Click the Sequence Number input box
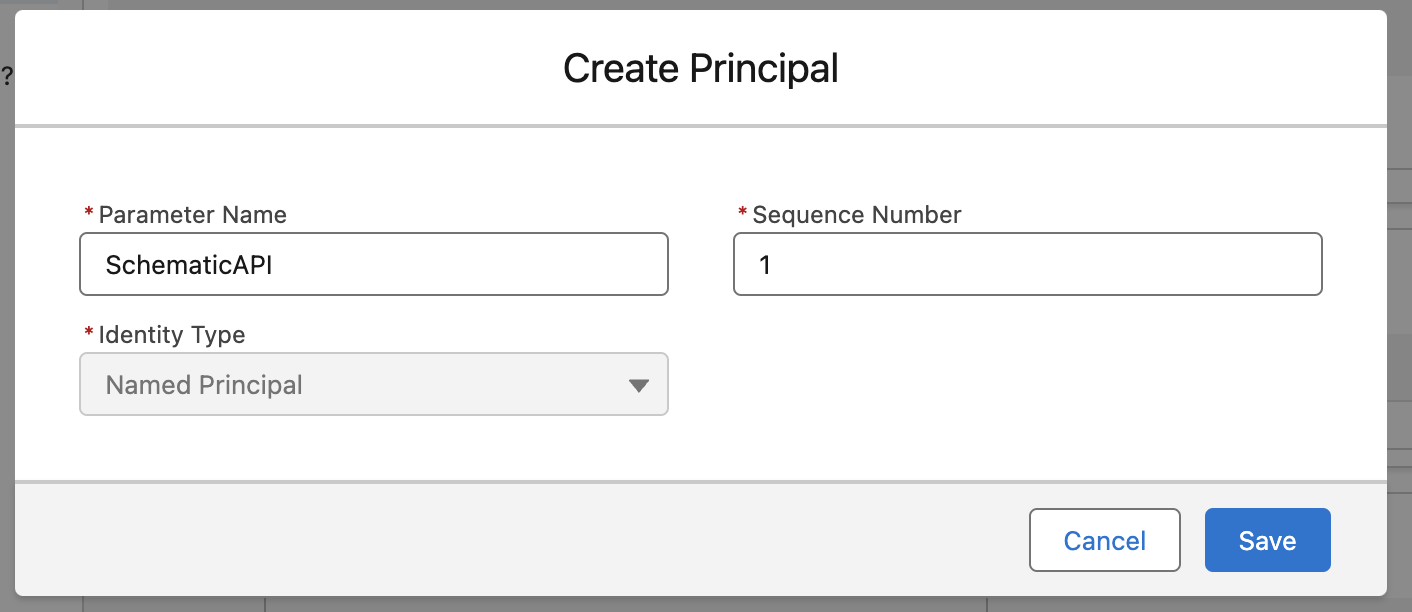 click(1027, 264)
